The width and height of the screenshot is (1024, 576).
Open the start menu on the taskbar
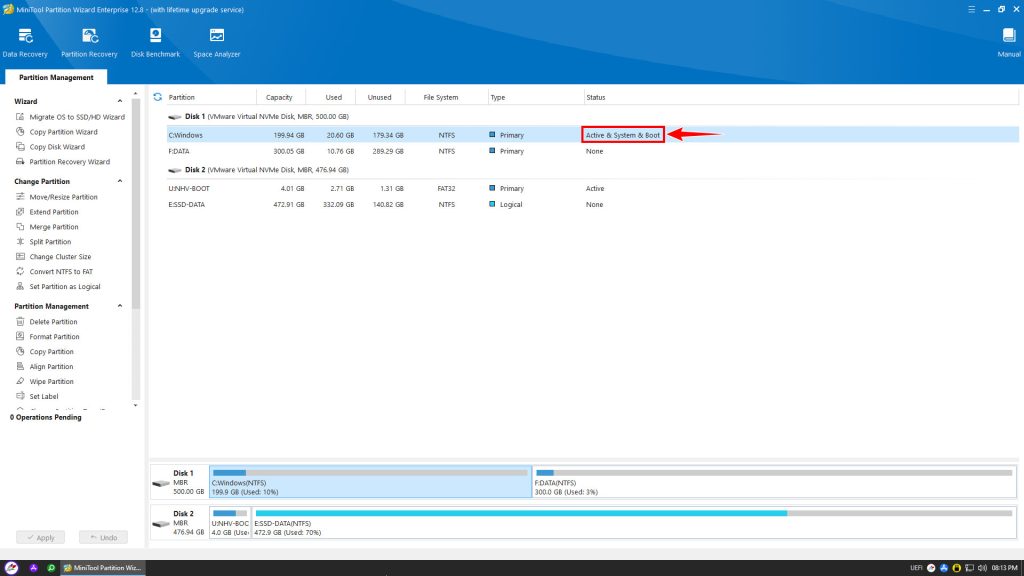point(11,568)
